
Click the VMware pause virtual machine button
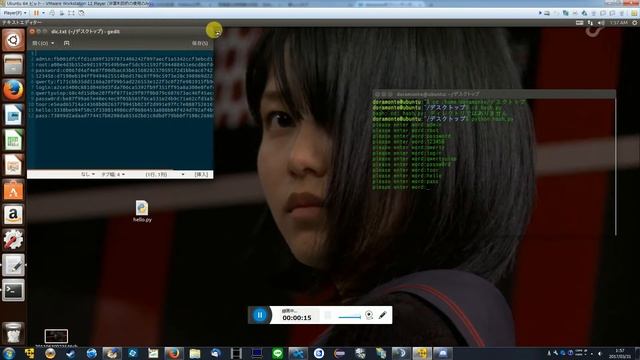(x=36, y=13)
